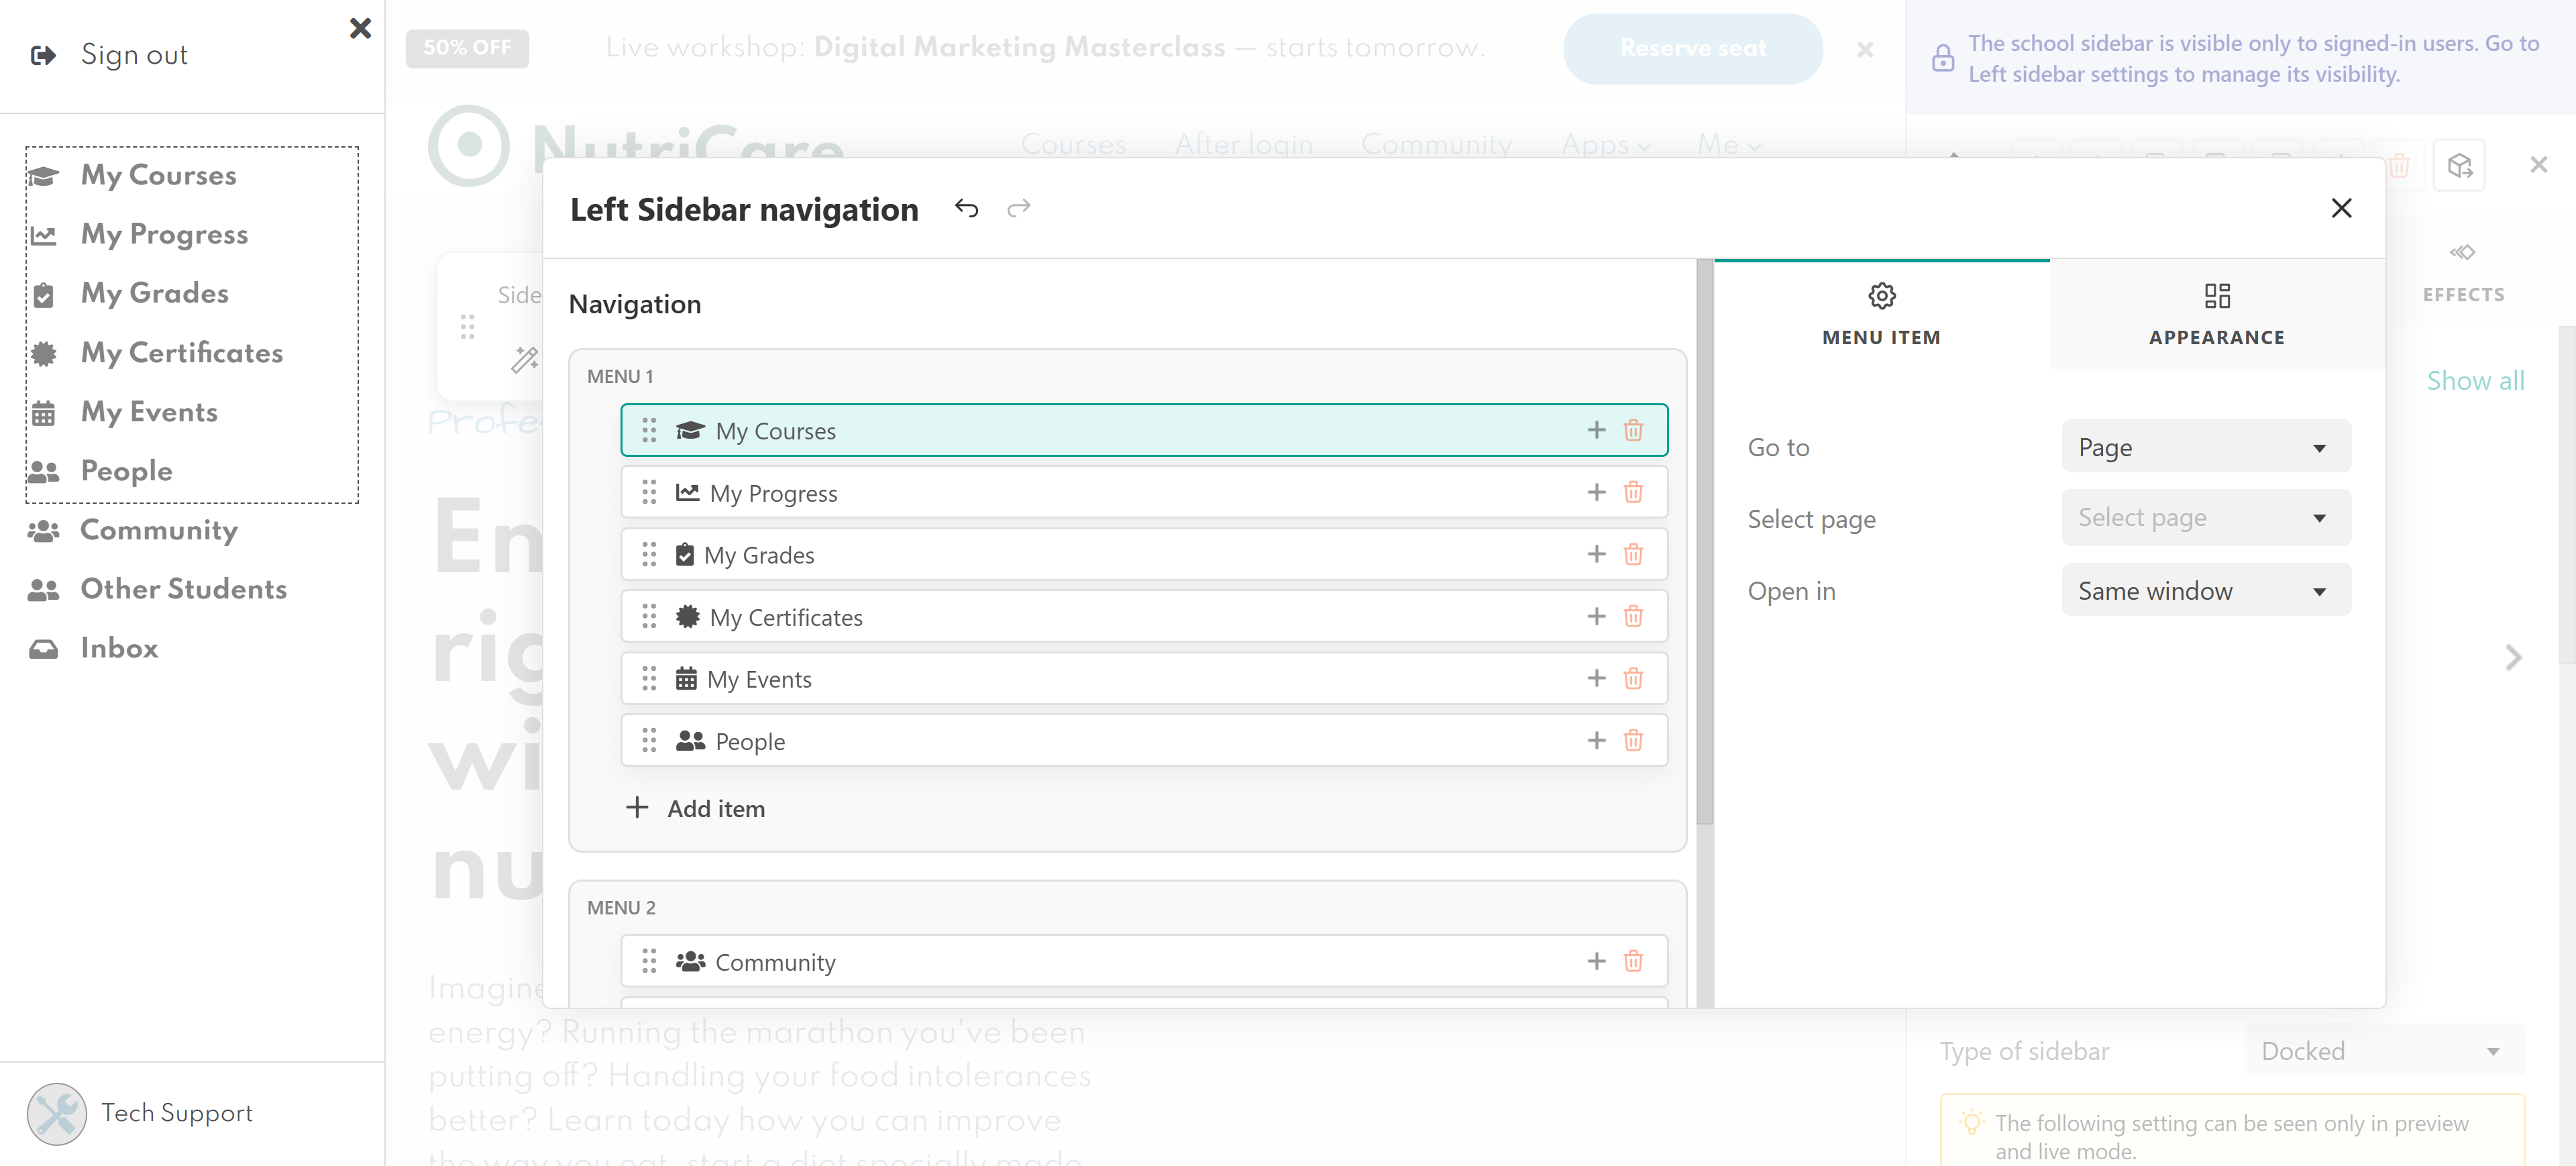Add sub-item under Community in Menu 2
The image size is (2576, 1166).
pos(1596,961)
